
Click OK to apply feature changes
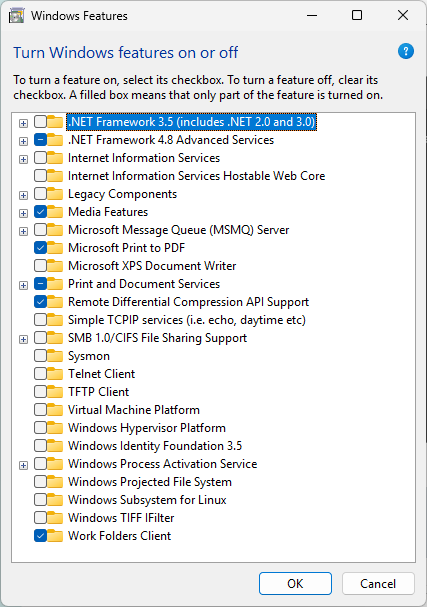pyautogui.click(x=295, y=583)
